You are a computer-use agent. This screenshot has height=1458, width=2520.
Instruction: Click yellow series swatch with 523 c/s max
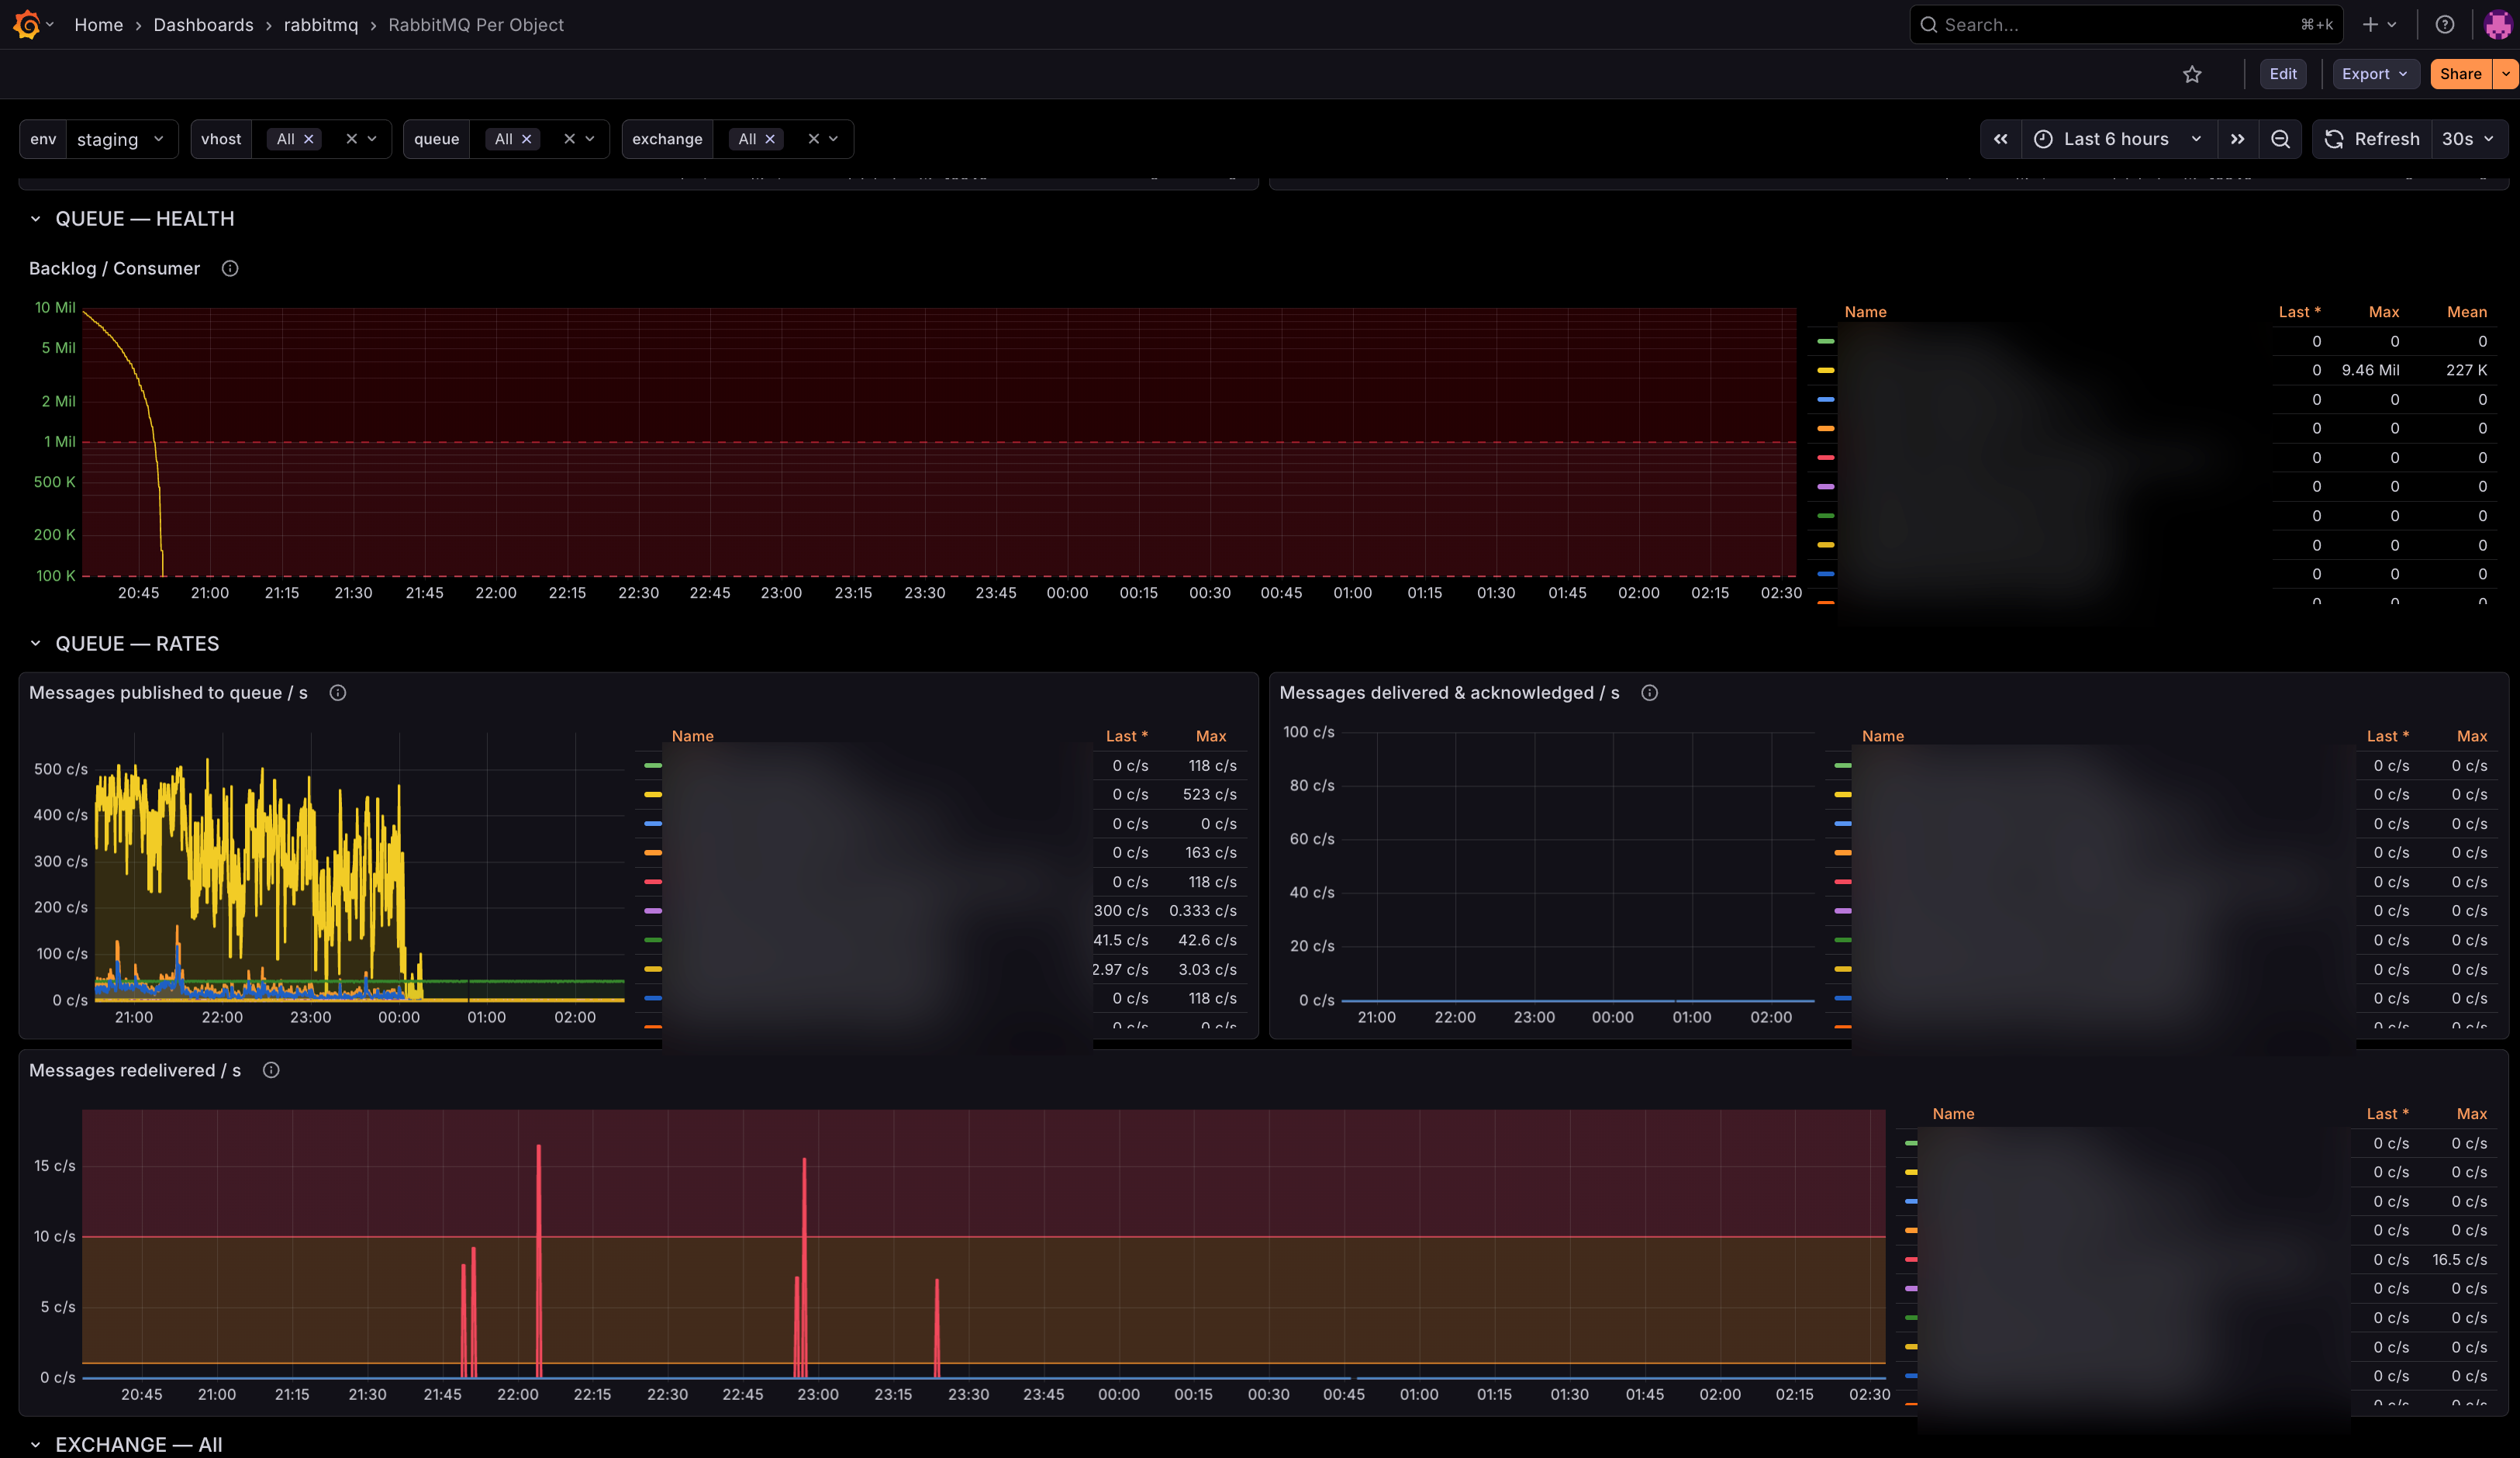coord(653,794)
